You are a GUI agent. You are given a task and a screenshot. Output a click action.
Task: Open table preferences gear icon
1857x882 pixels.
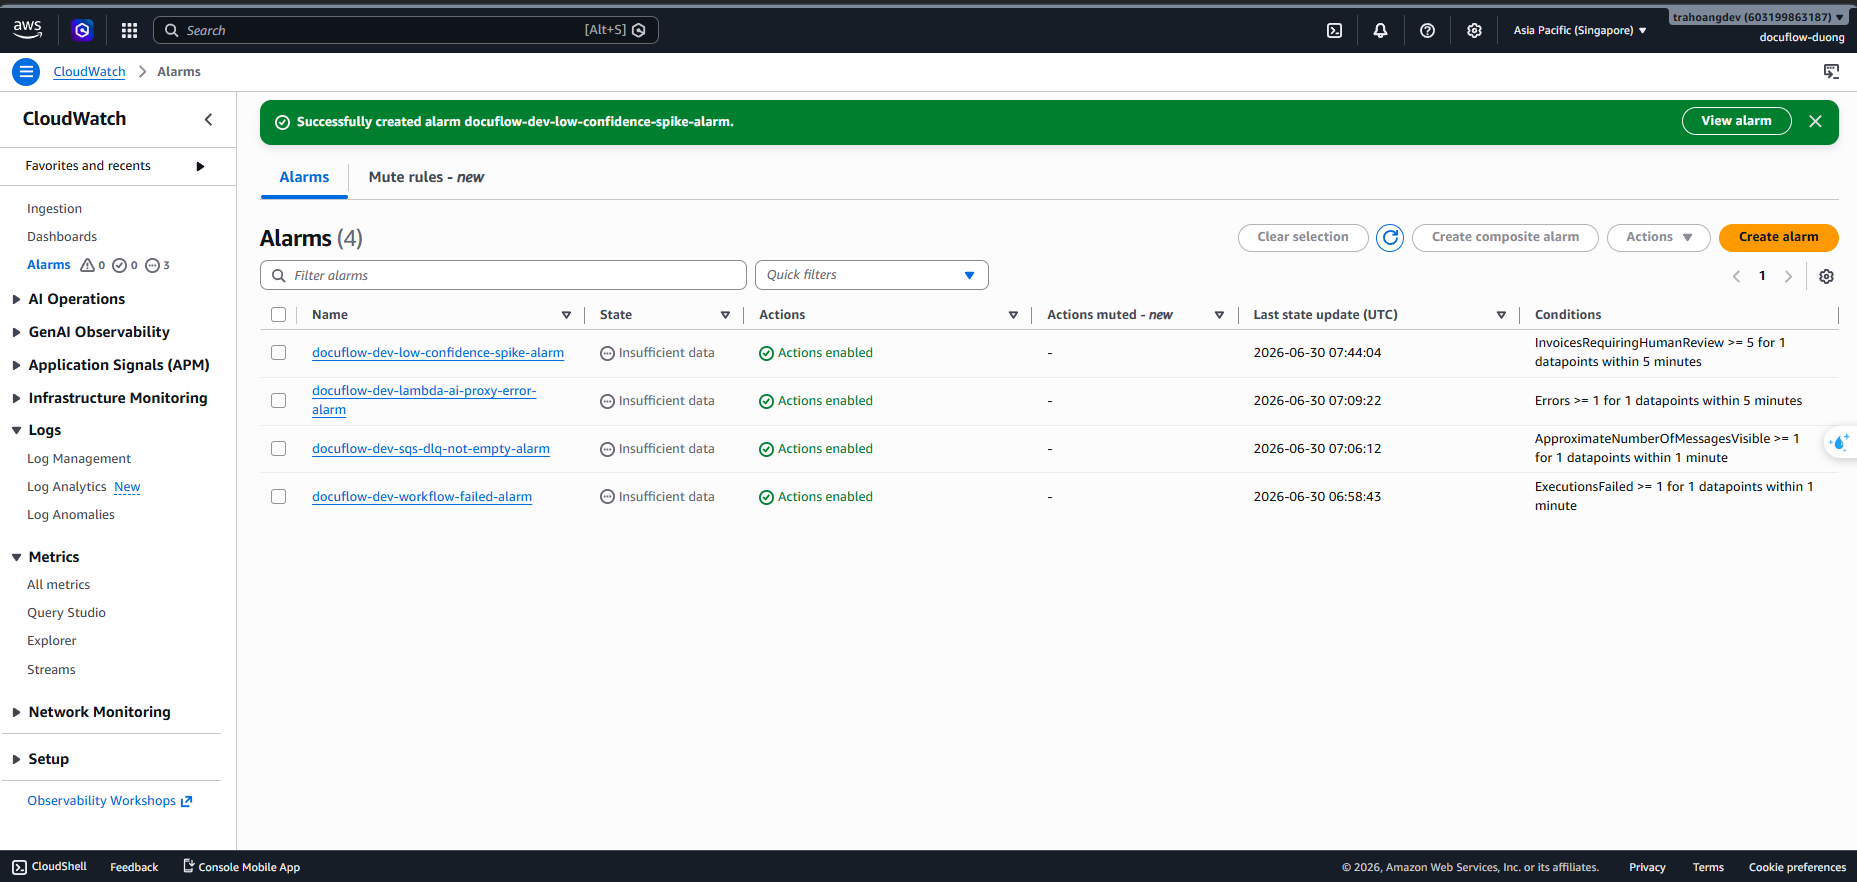coord(1826,276)
